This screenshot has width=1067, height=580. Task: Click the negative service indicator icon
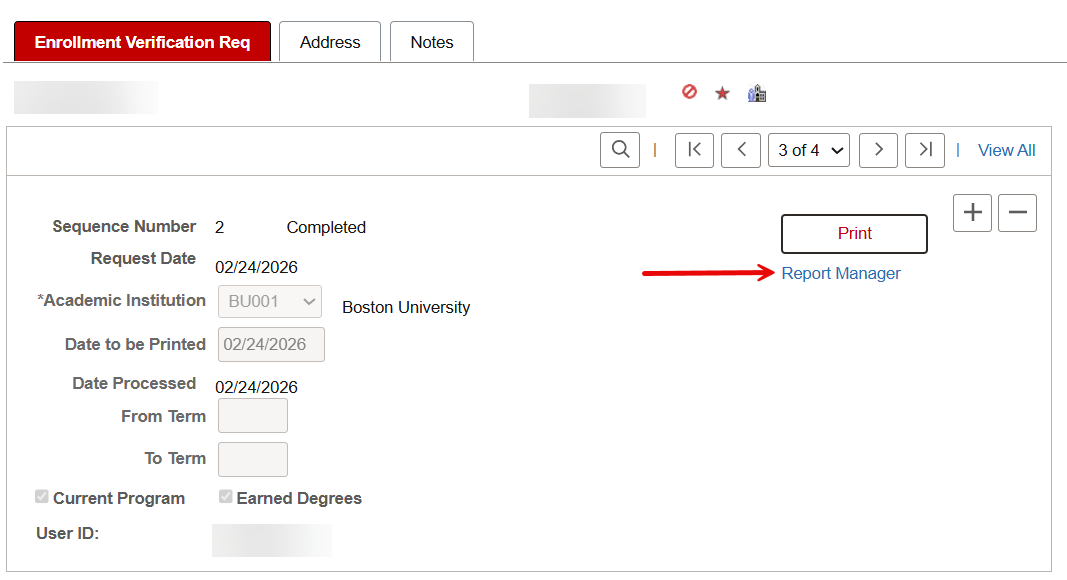click(x=689, y=91)
